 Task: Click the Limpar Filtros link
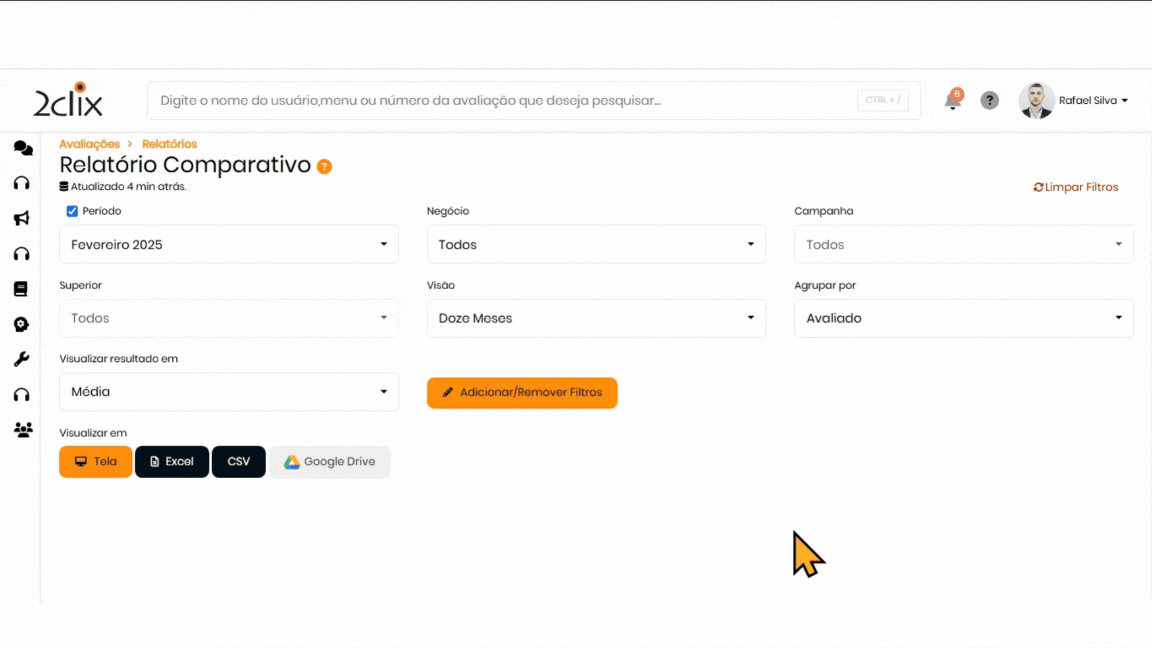coord(1076,187)
